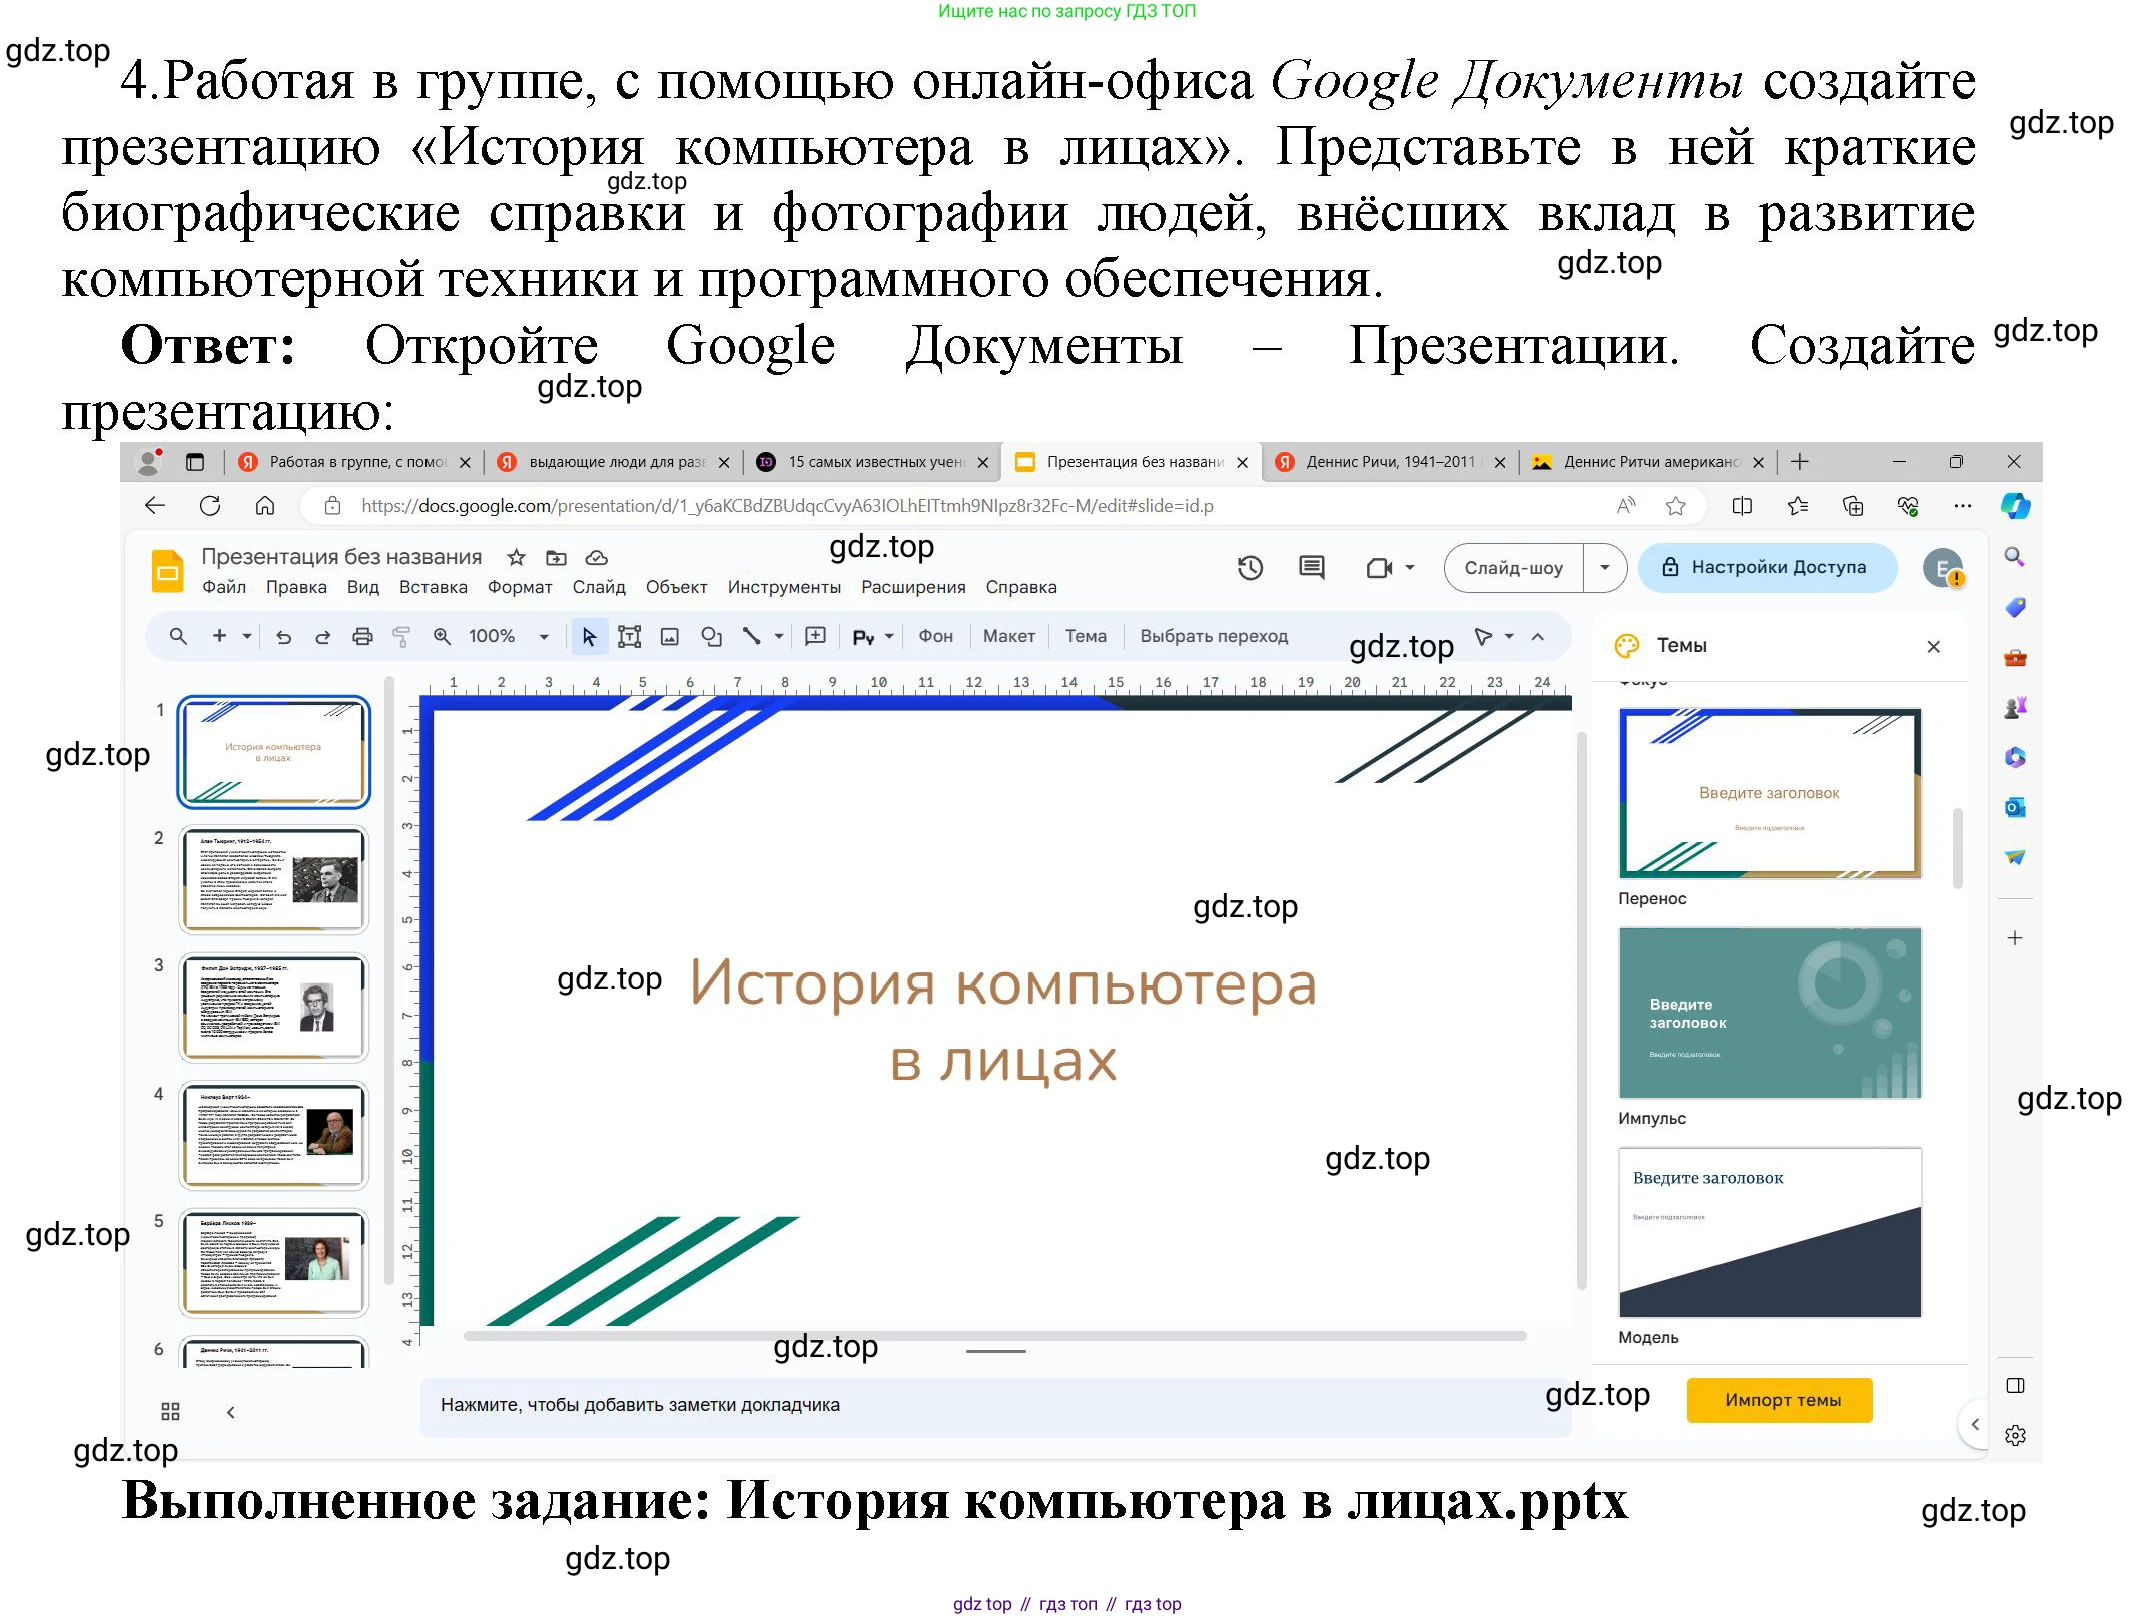The image size is (2136, 1619).
Task: Expand the camera meeting dropdown arrow
Action: pos(1410,568)
